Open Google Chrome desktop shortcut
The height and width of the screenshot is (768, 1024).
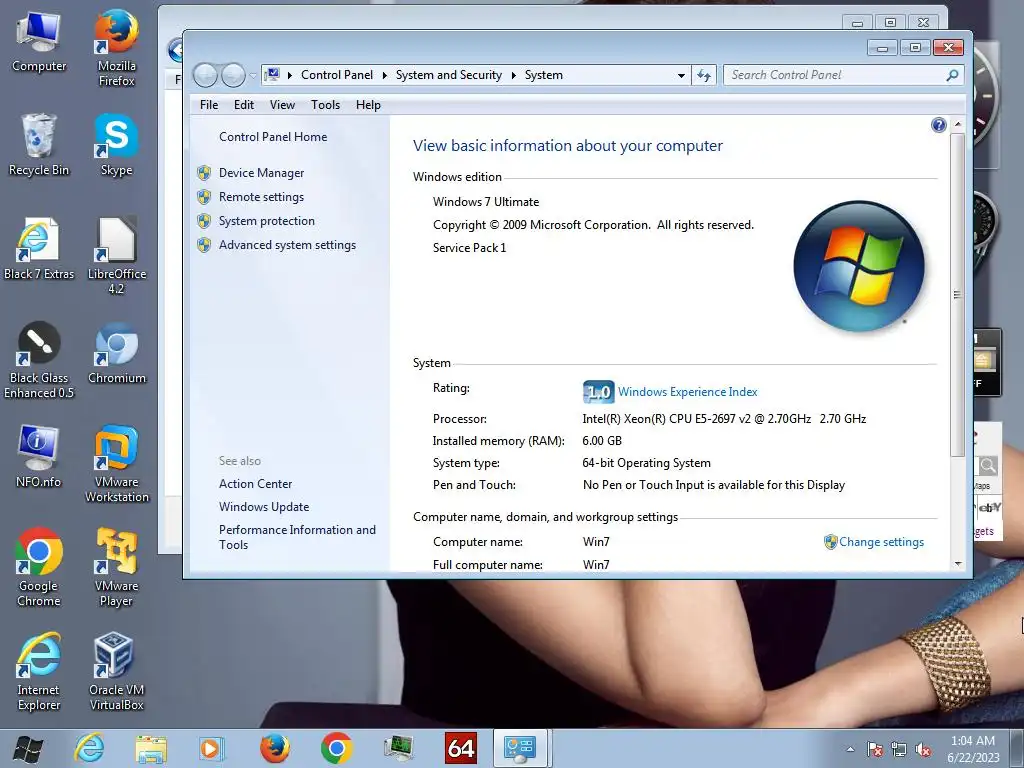(x=39, y=568)
